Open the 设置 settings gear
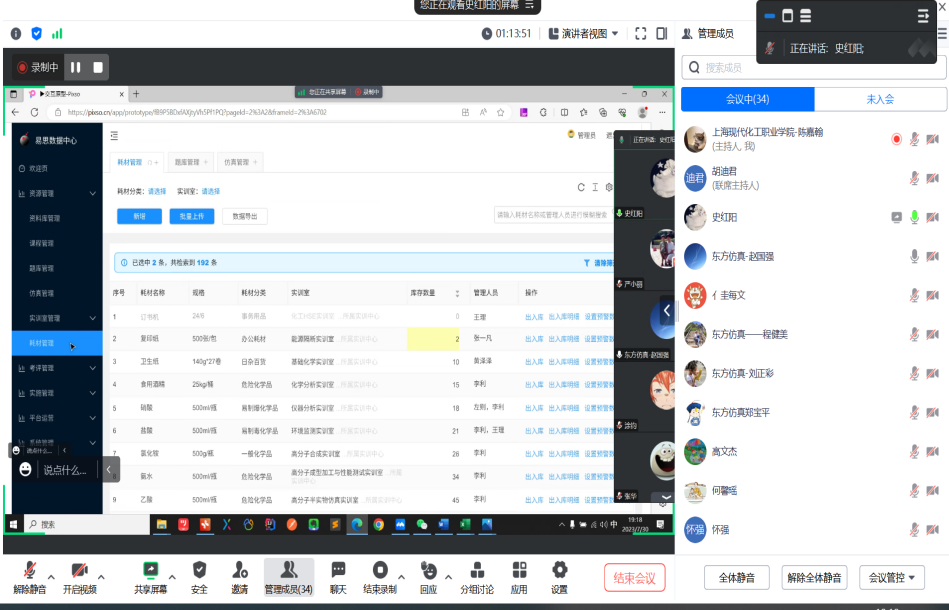Screen dimensions: 949x610 point(559,570)
